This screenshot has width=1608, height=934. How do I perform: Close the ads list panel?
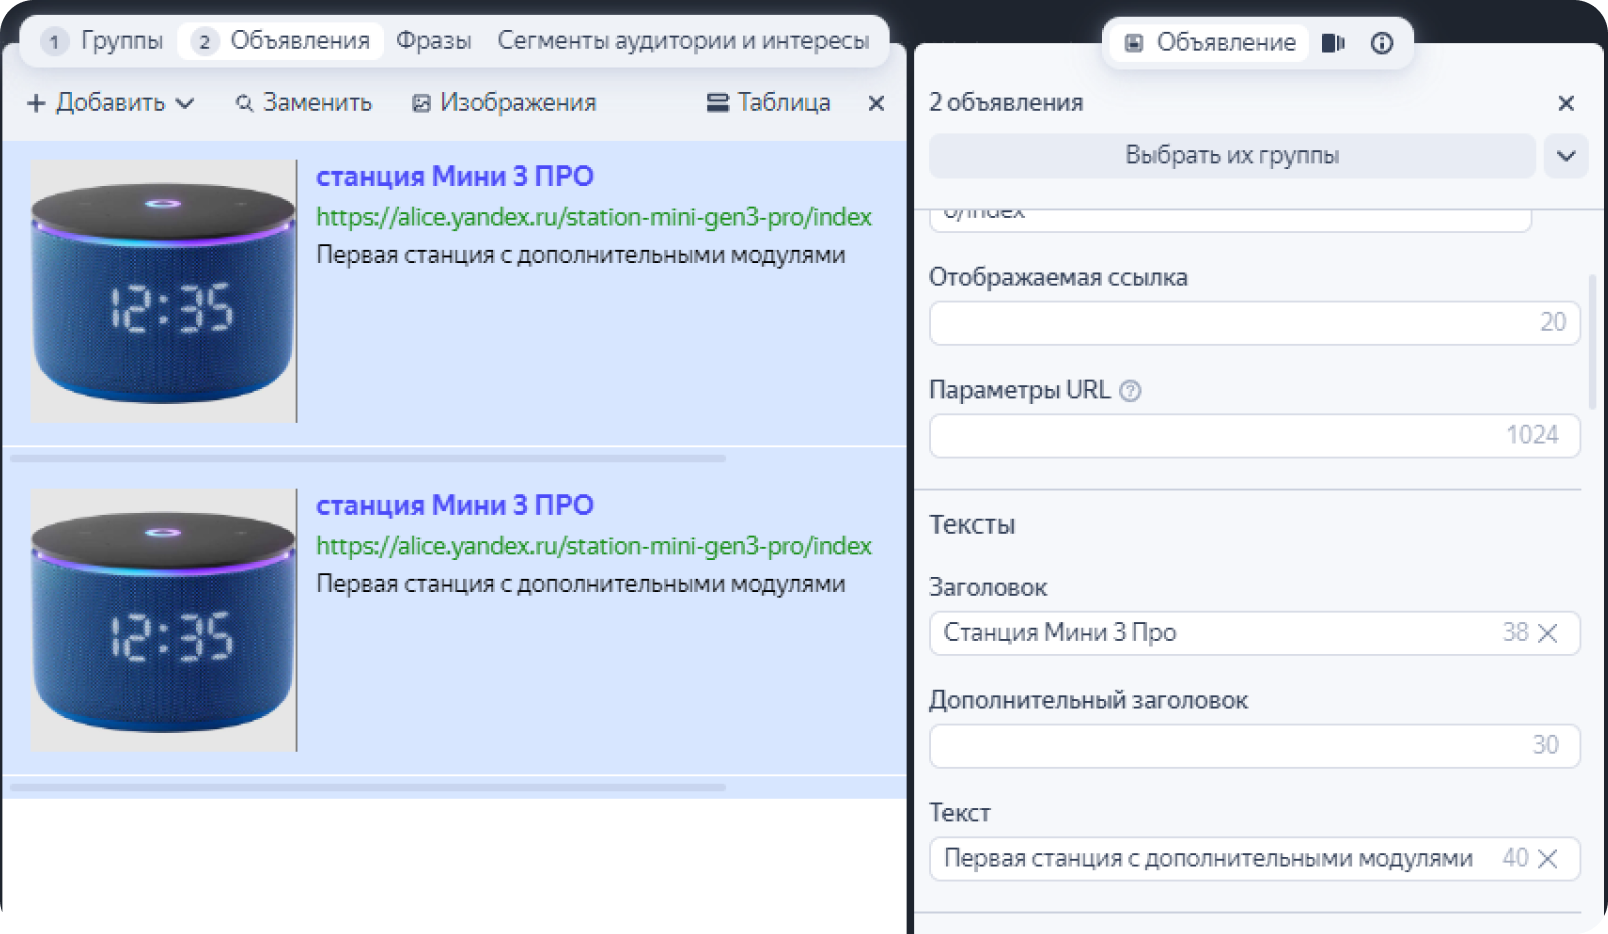(x=876, y=104)
